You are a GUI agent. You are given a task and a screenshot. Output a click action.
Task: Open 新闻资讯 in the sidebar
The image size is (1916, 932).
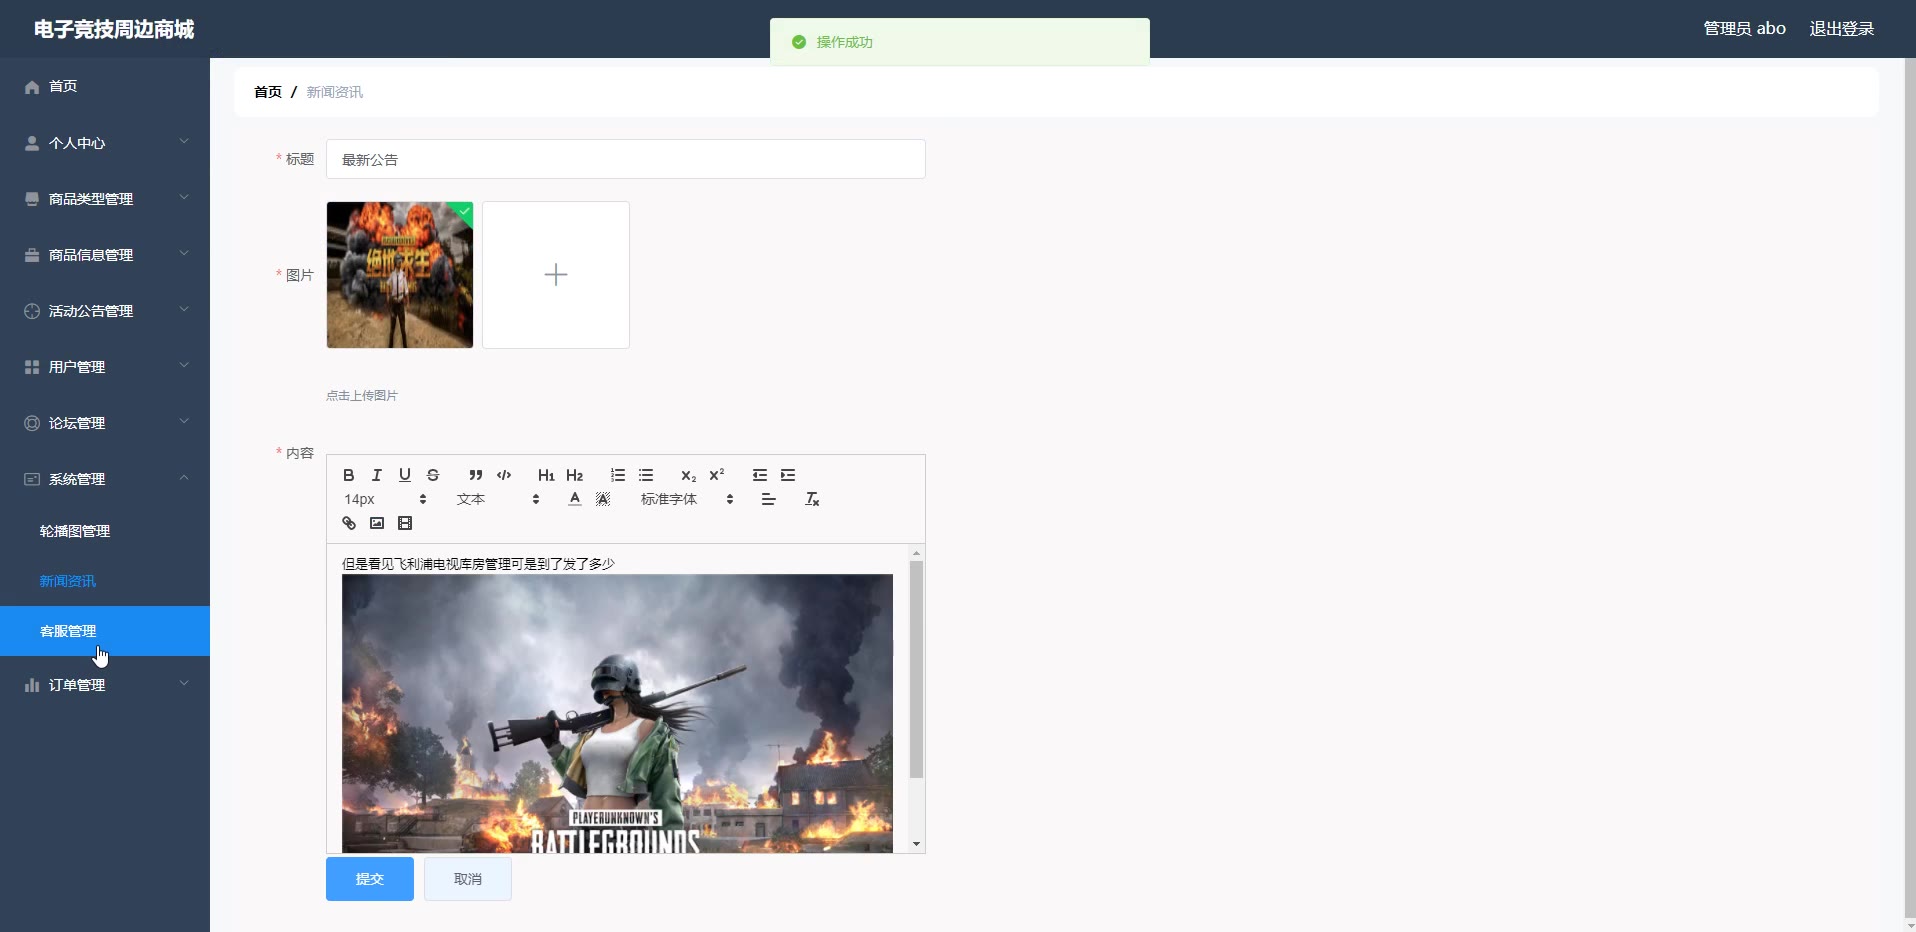click(x=105, y=581)
